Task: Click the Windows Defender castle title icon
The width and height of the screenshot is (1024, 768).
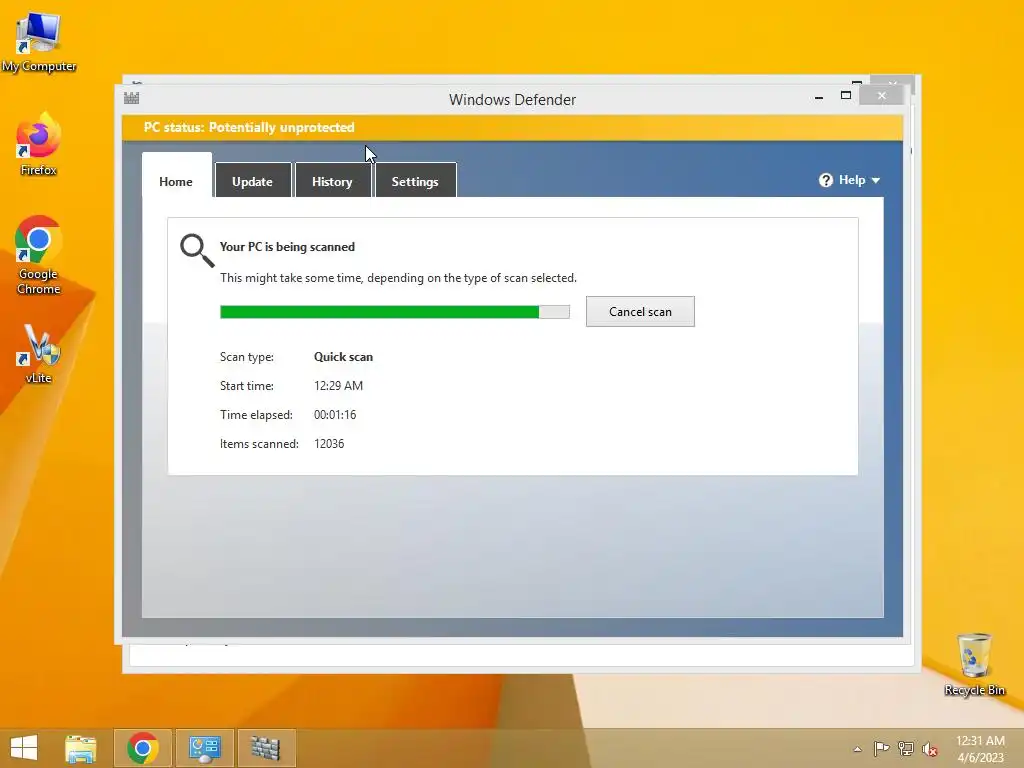Action: point(131,99)
